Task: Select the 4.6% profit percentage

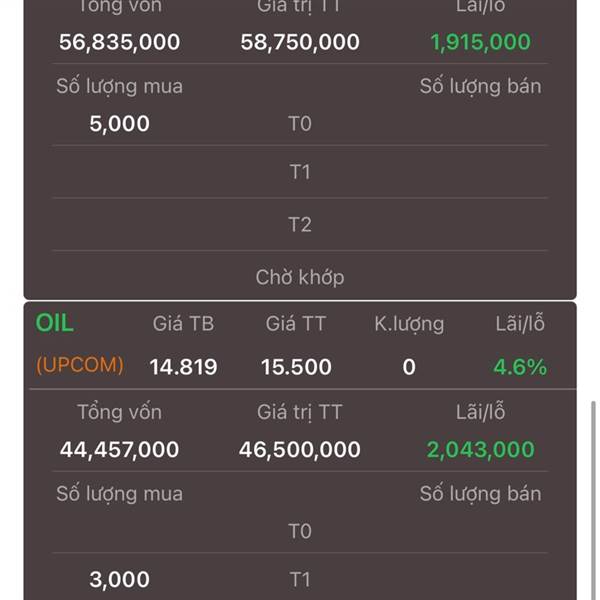Action: [520, 367]
